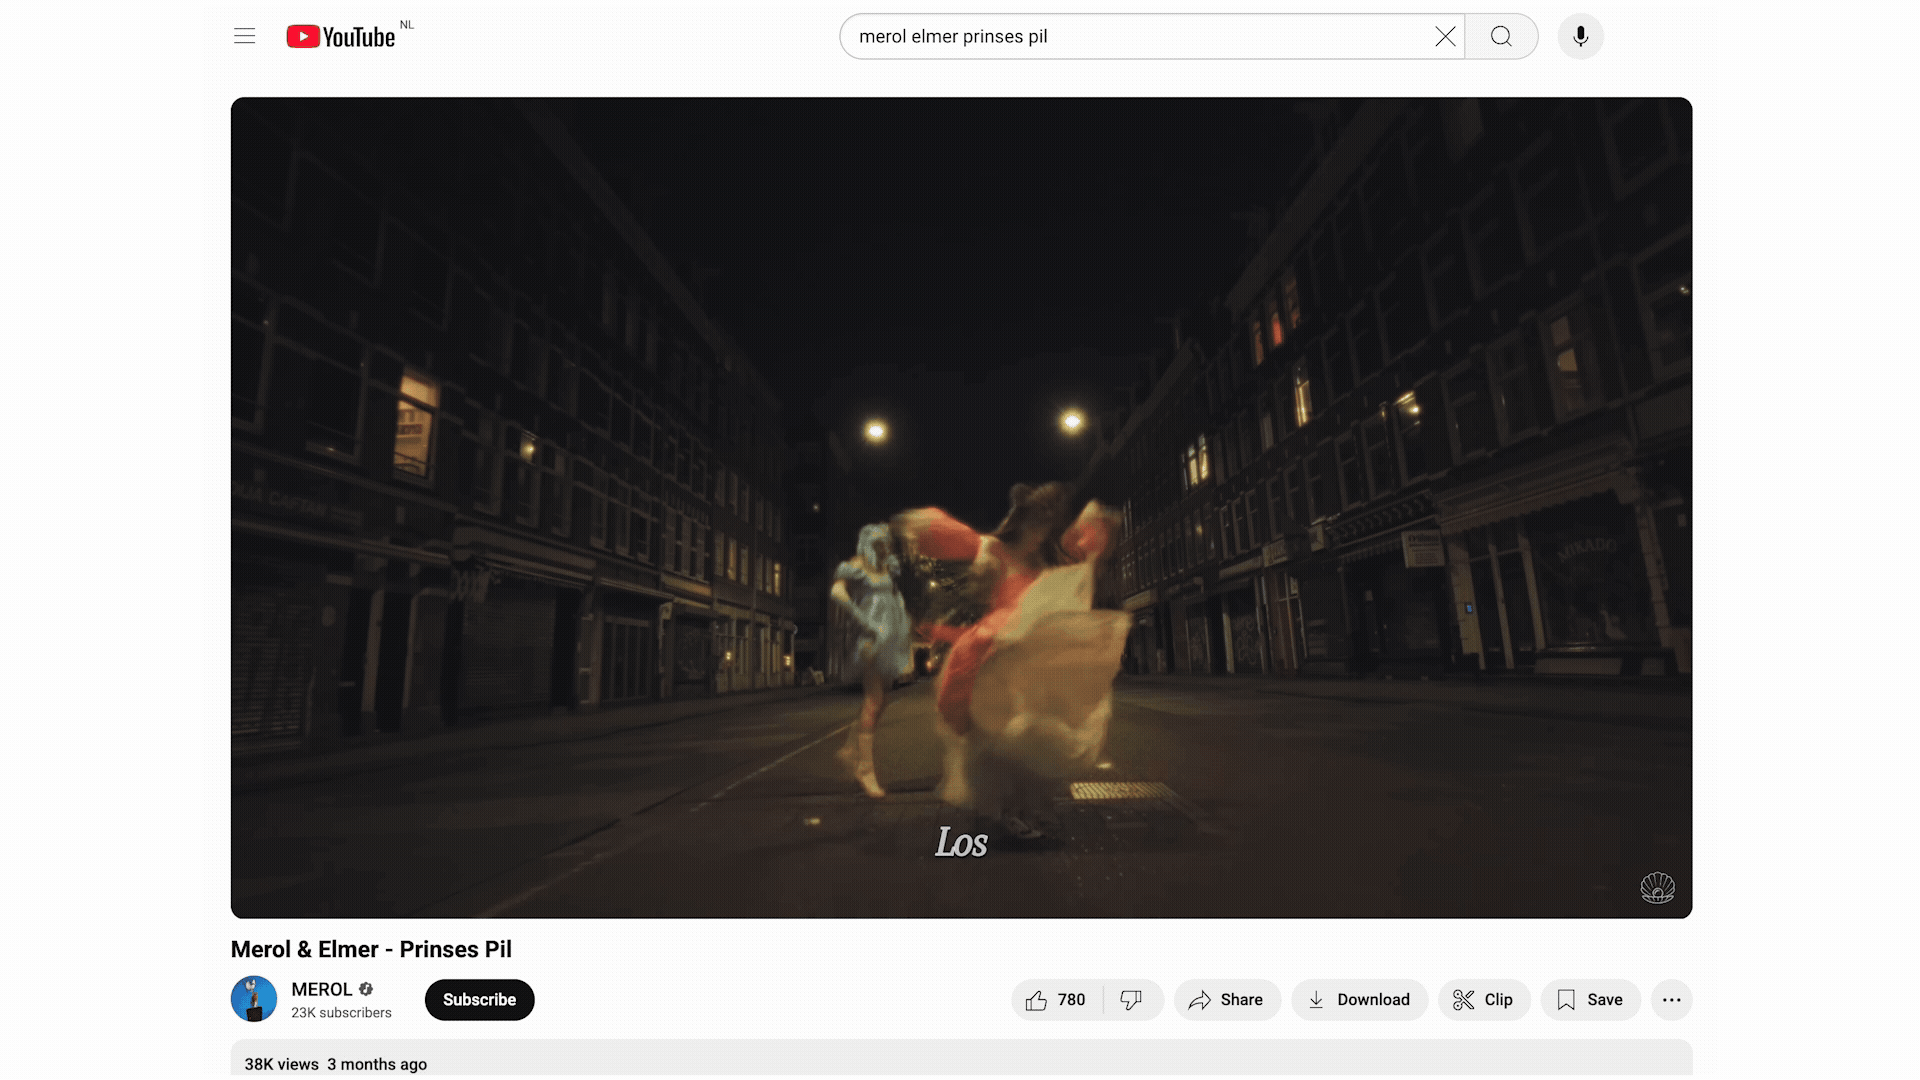Expand the description box with 38K views
The width and height of the screenshot is (1920, 1080).
point(961,1058)
